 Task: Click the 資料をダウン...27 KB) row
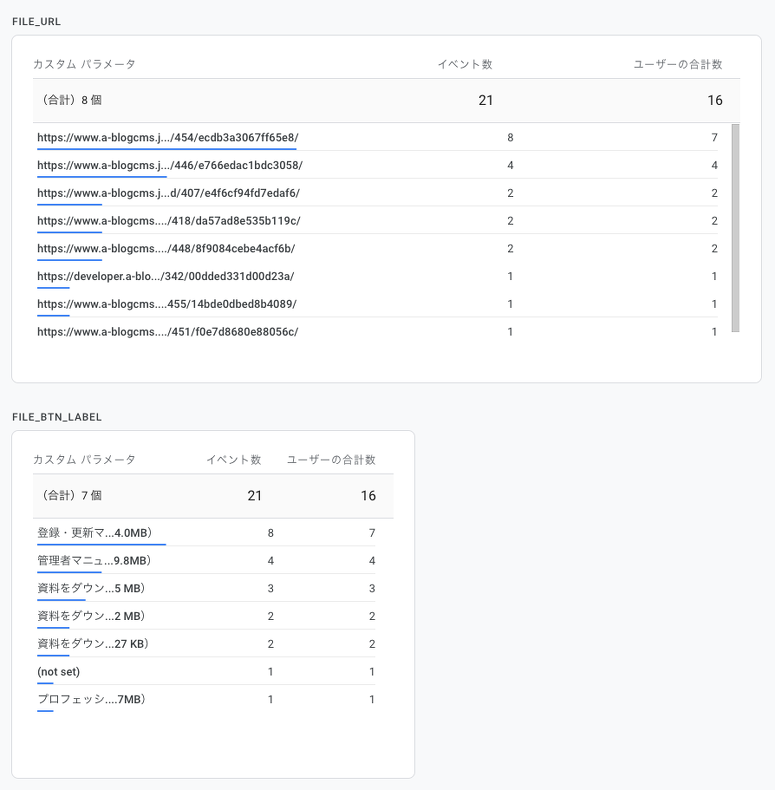coord(93,644)
